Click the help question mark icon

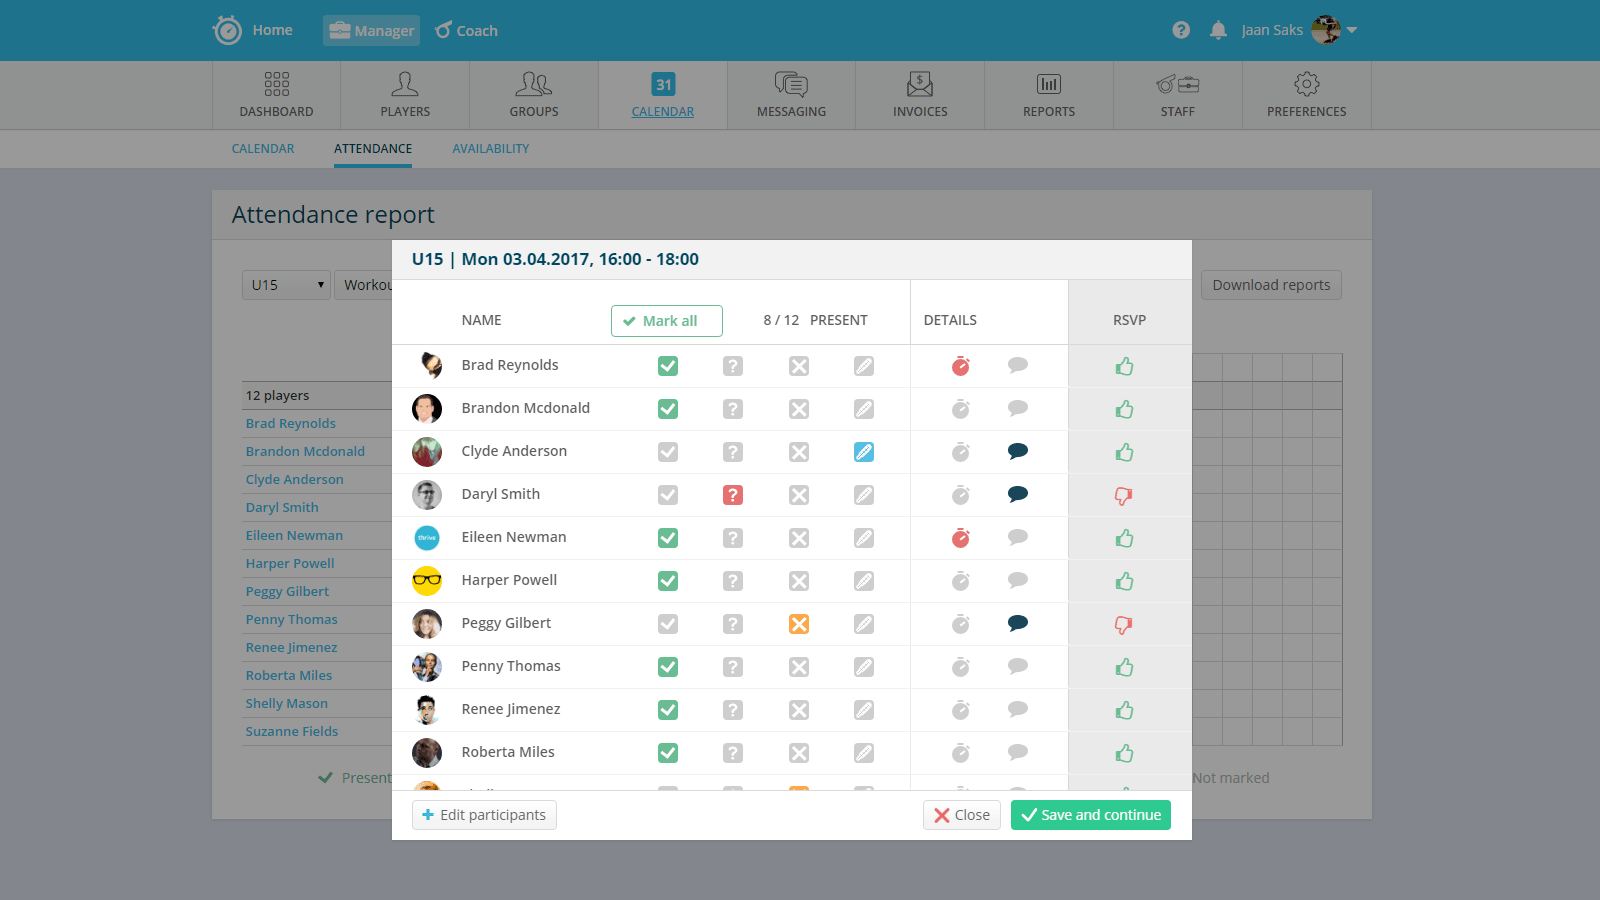tap(1181, 30)
